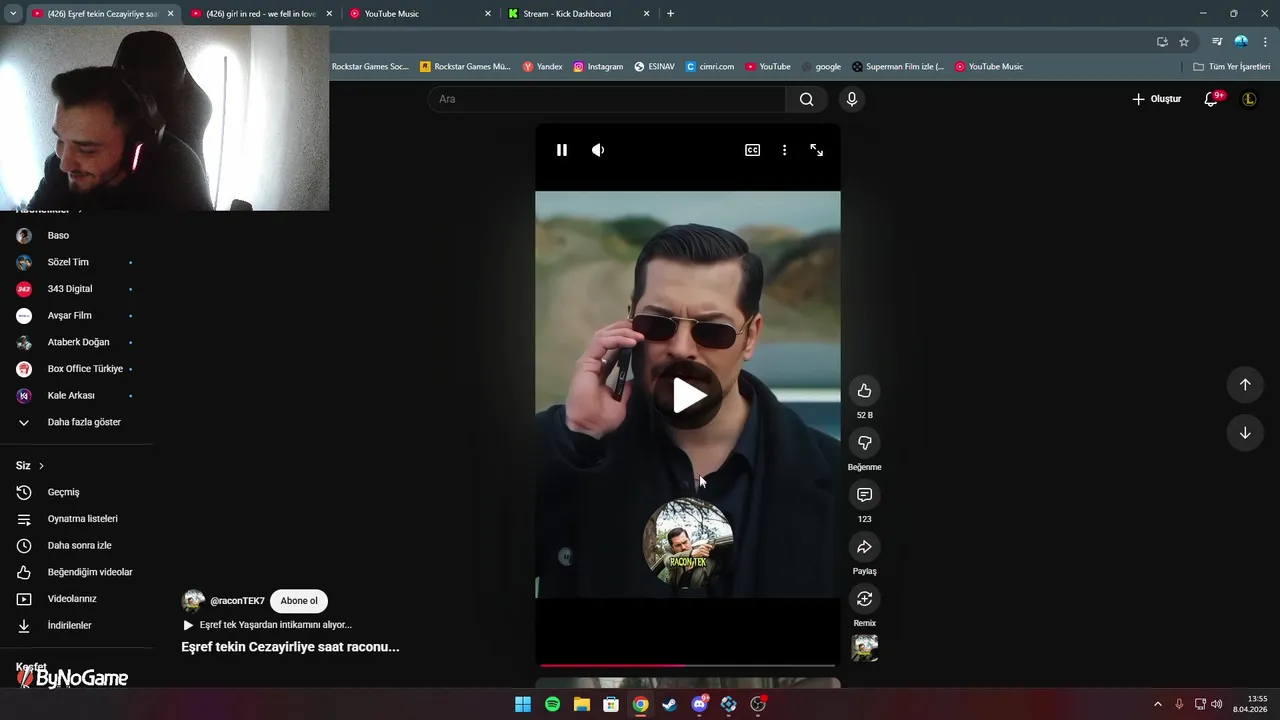Viewport: 1280px width, 720px height.
Task: Open the @raconTEK7 channel link
Action: (x=237, y=601)
